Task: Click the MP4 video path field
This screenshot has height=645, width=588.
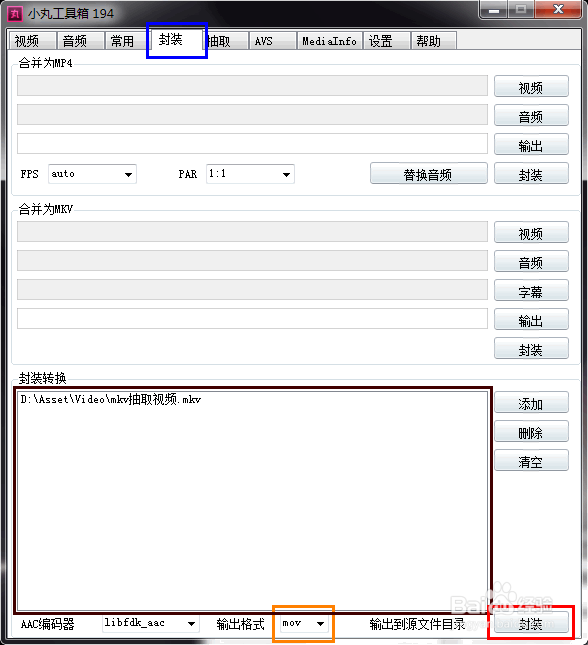Action: click(x=252, y=86)
